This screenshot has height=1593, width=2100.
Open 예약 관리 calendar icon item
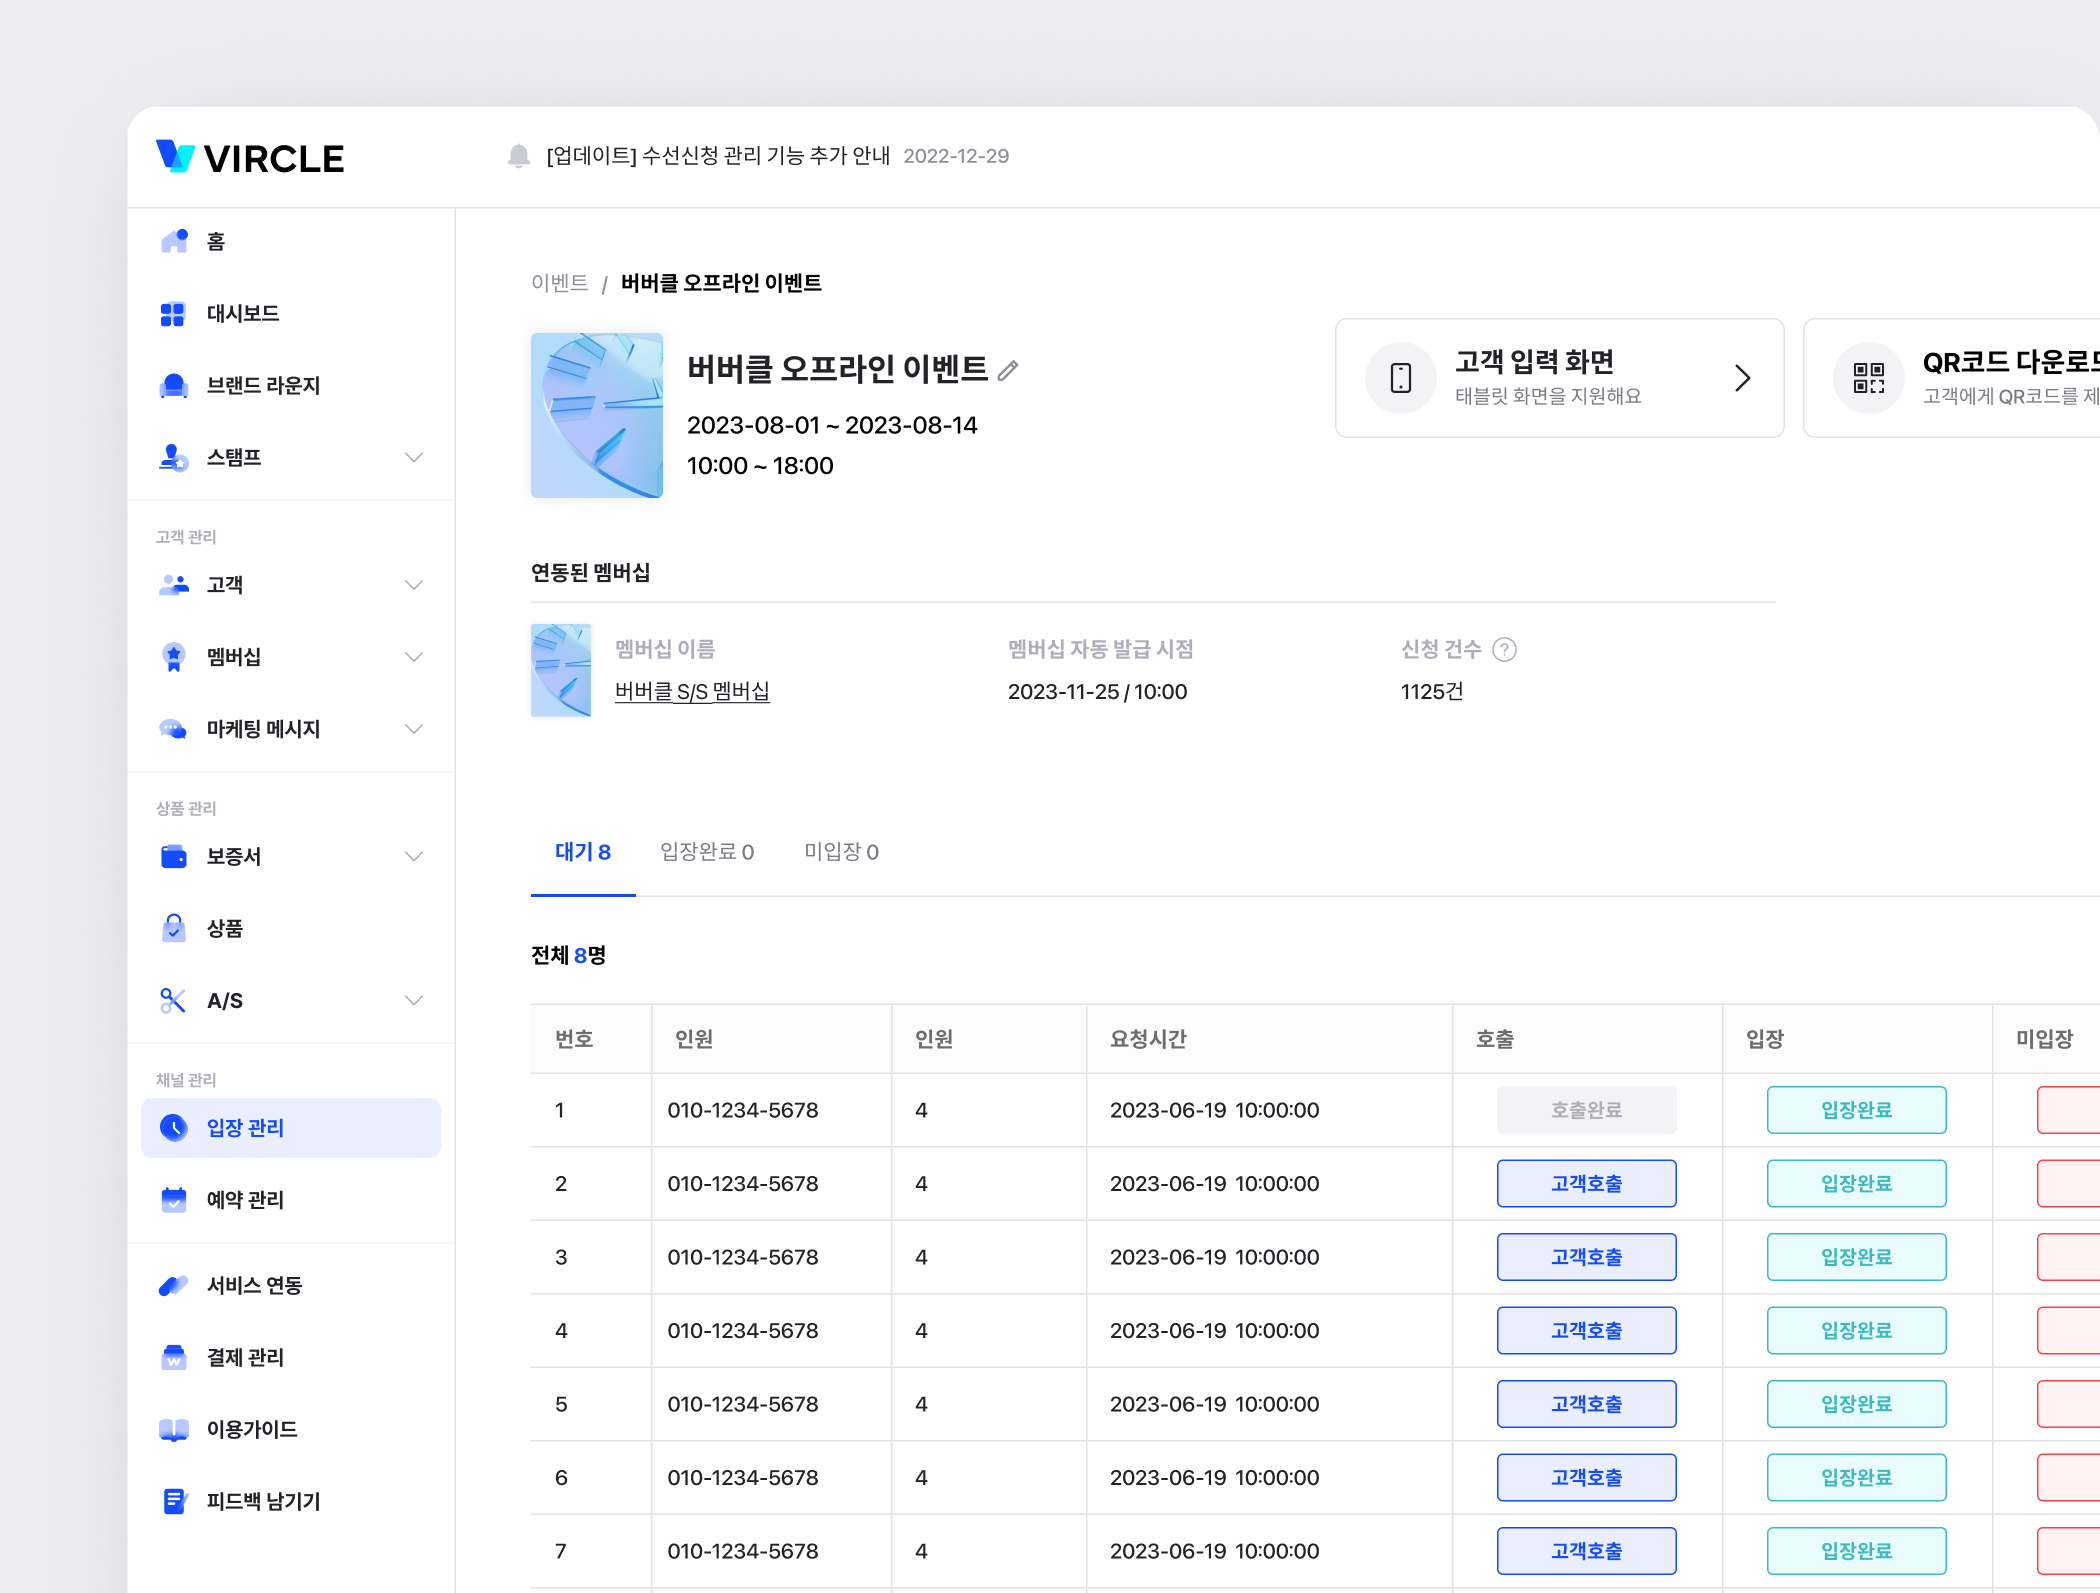click(x=174, y=1200)
